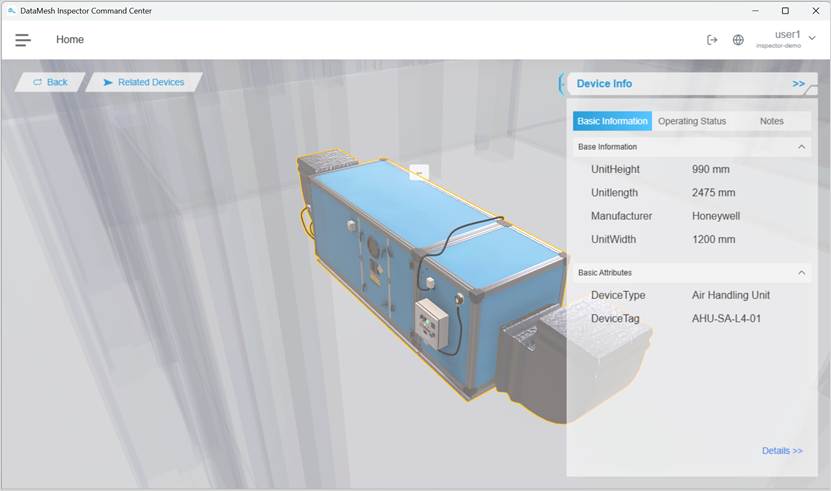This screenshot has width=831, height=491.
Task: Select the Basic Information tab
Action: [x=612, y=121]
